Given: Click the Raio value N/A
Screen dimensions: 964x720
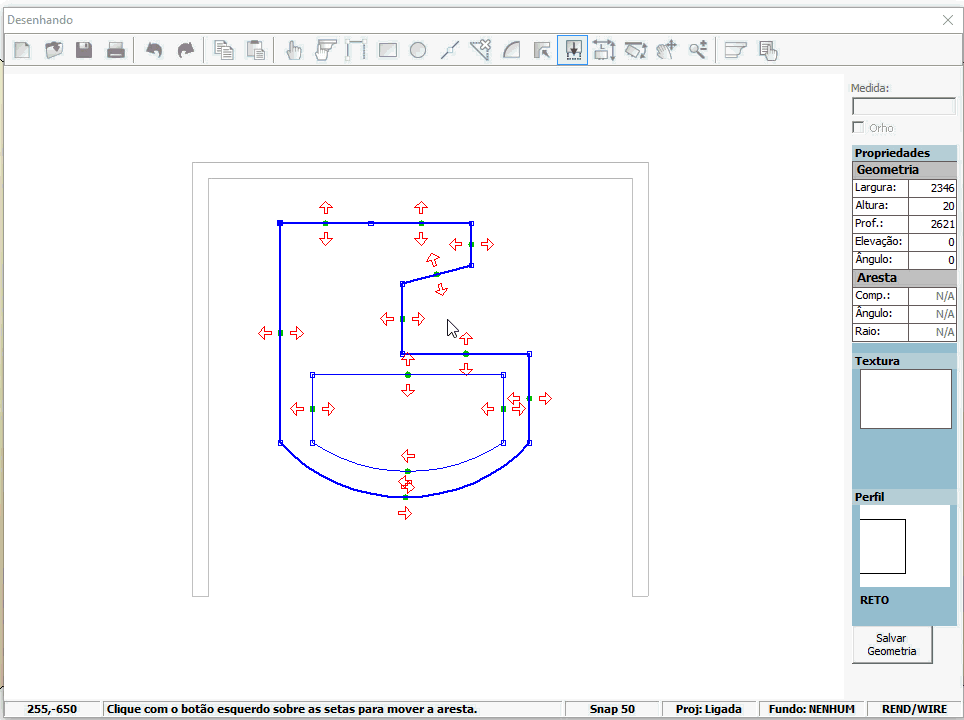Looking at the screenshot, I should (932, 332).
